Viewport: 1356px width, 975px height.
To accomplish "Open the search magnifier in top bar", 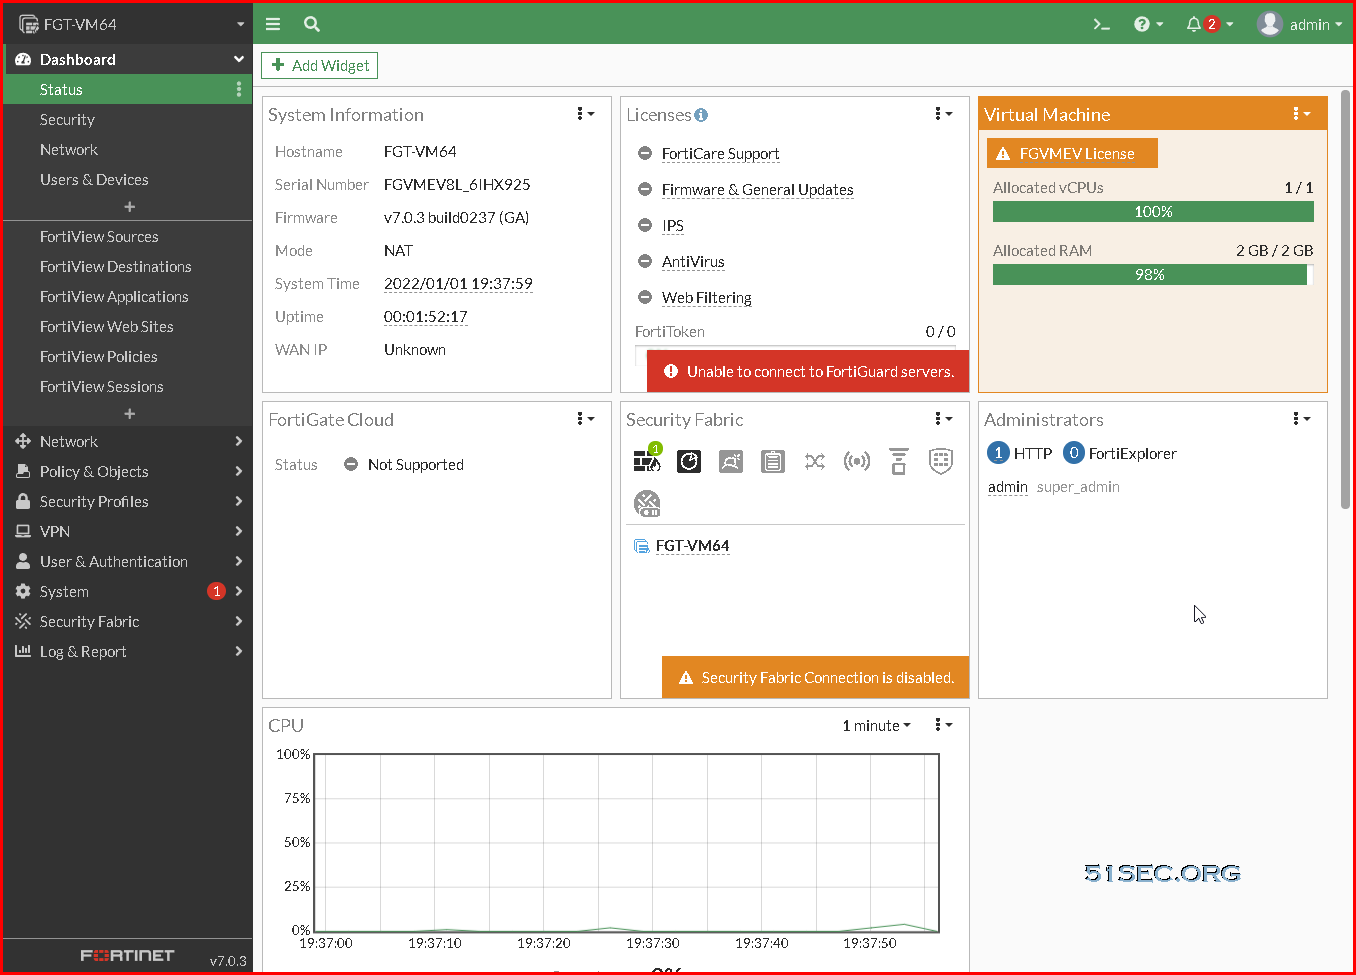I will click(x=312, y=24).
